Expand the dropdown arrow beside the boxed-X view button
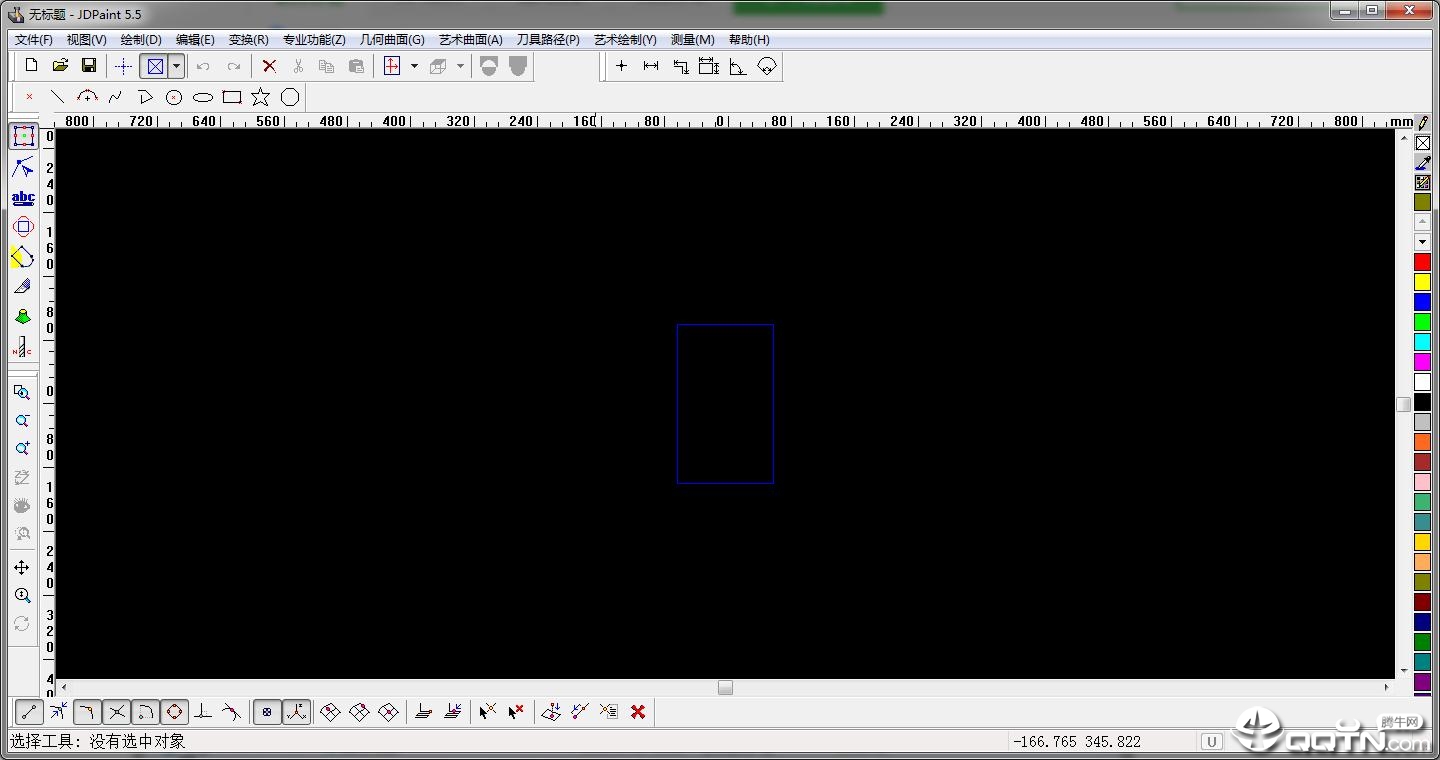Viewport: 1440px width, 760px height. point(176,66)
